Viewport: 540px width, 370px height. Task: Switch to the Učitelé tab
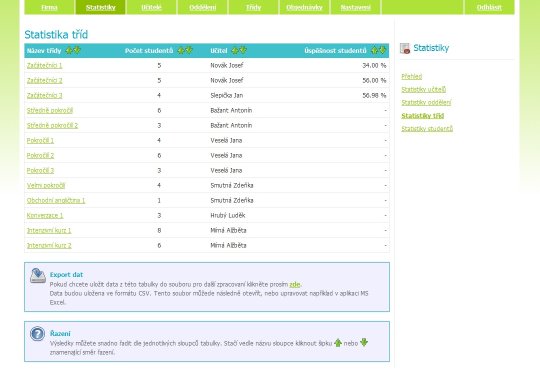tap(152, 7)
